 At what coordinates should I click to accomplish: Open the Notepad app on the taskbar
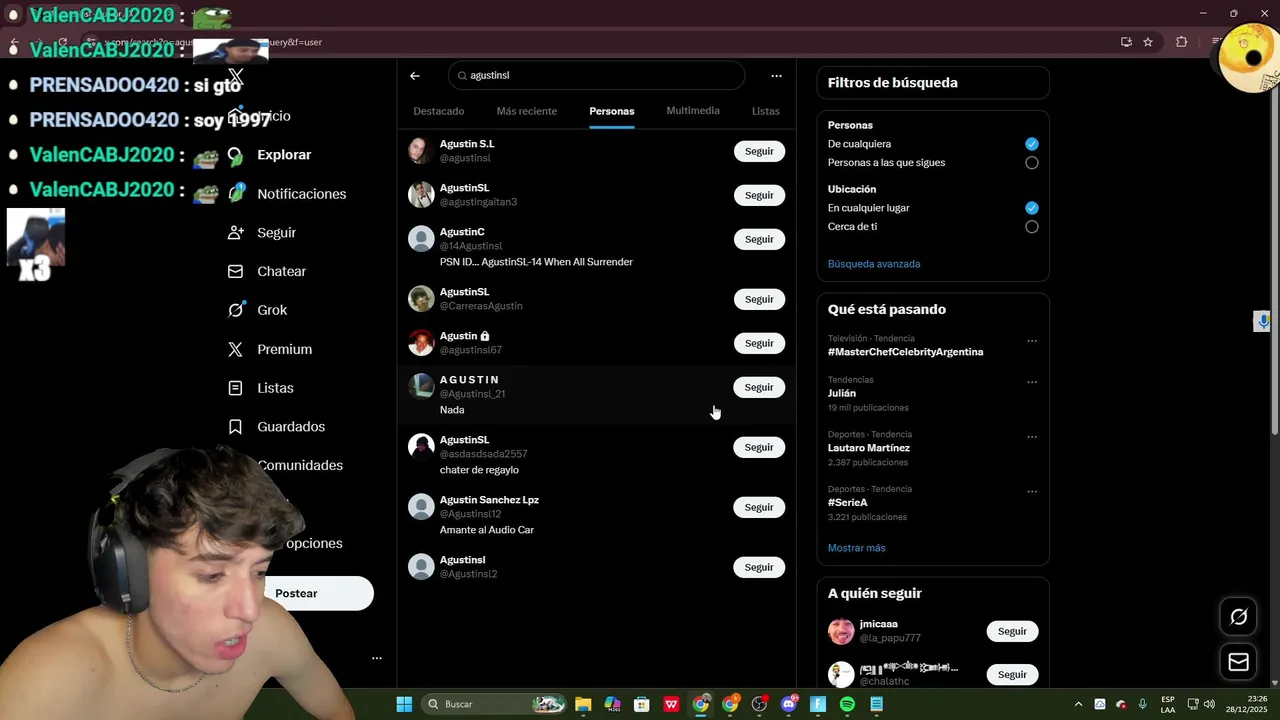point(877,704)
